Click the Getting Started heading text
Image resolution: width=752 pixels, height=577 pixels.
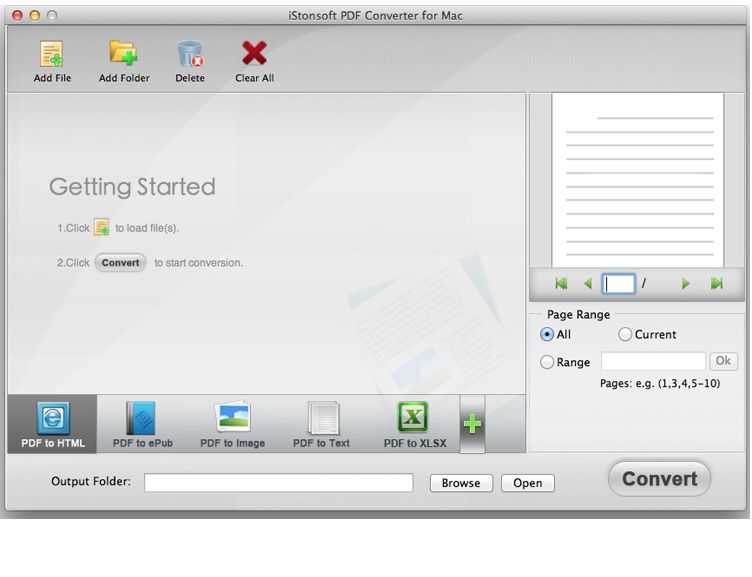tap(132, 187)
